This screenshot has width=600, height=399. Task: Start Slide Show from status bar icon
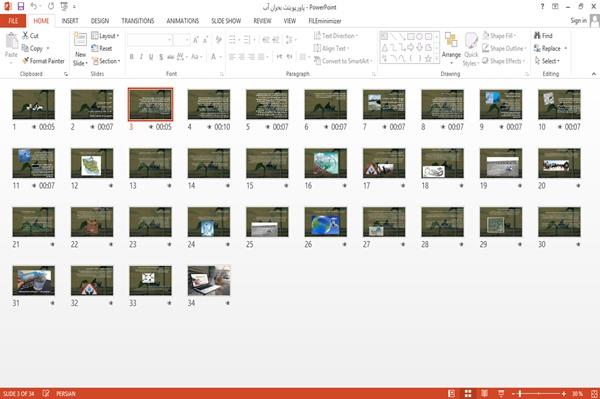coord(501,393)
